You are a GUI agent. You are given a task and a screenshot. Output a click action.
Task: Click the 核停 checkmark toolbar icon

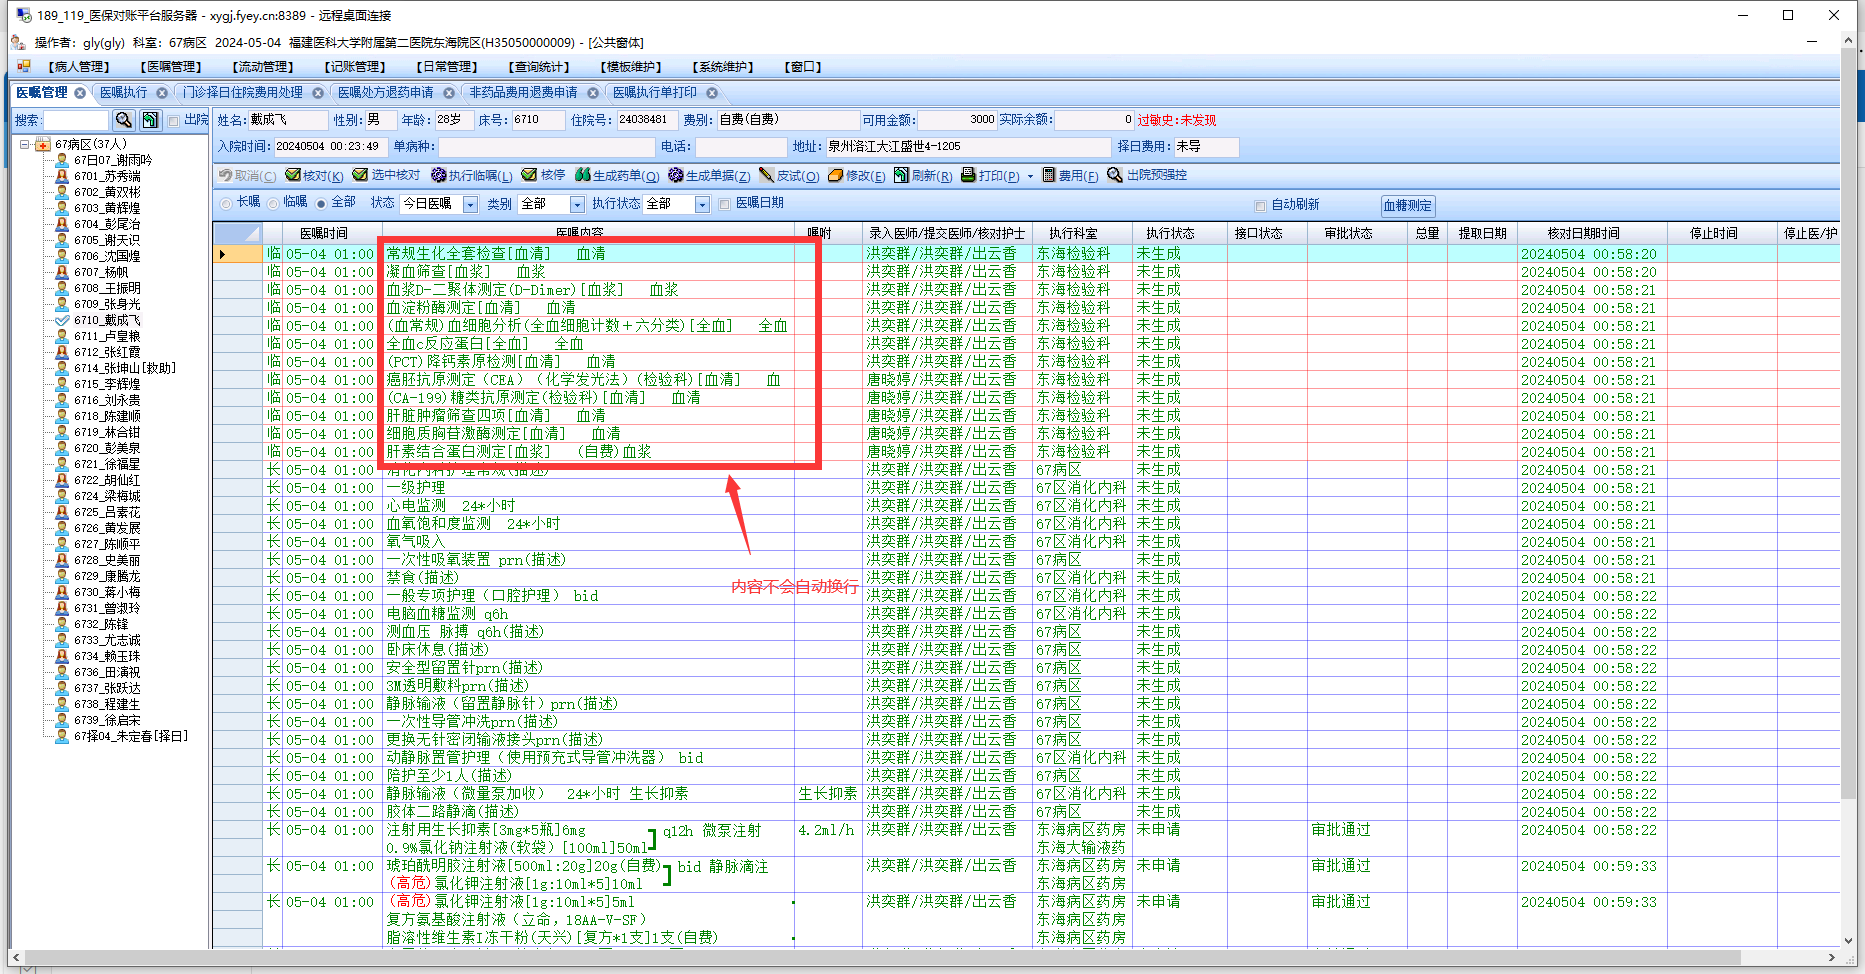pos(530,175)
